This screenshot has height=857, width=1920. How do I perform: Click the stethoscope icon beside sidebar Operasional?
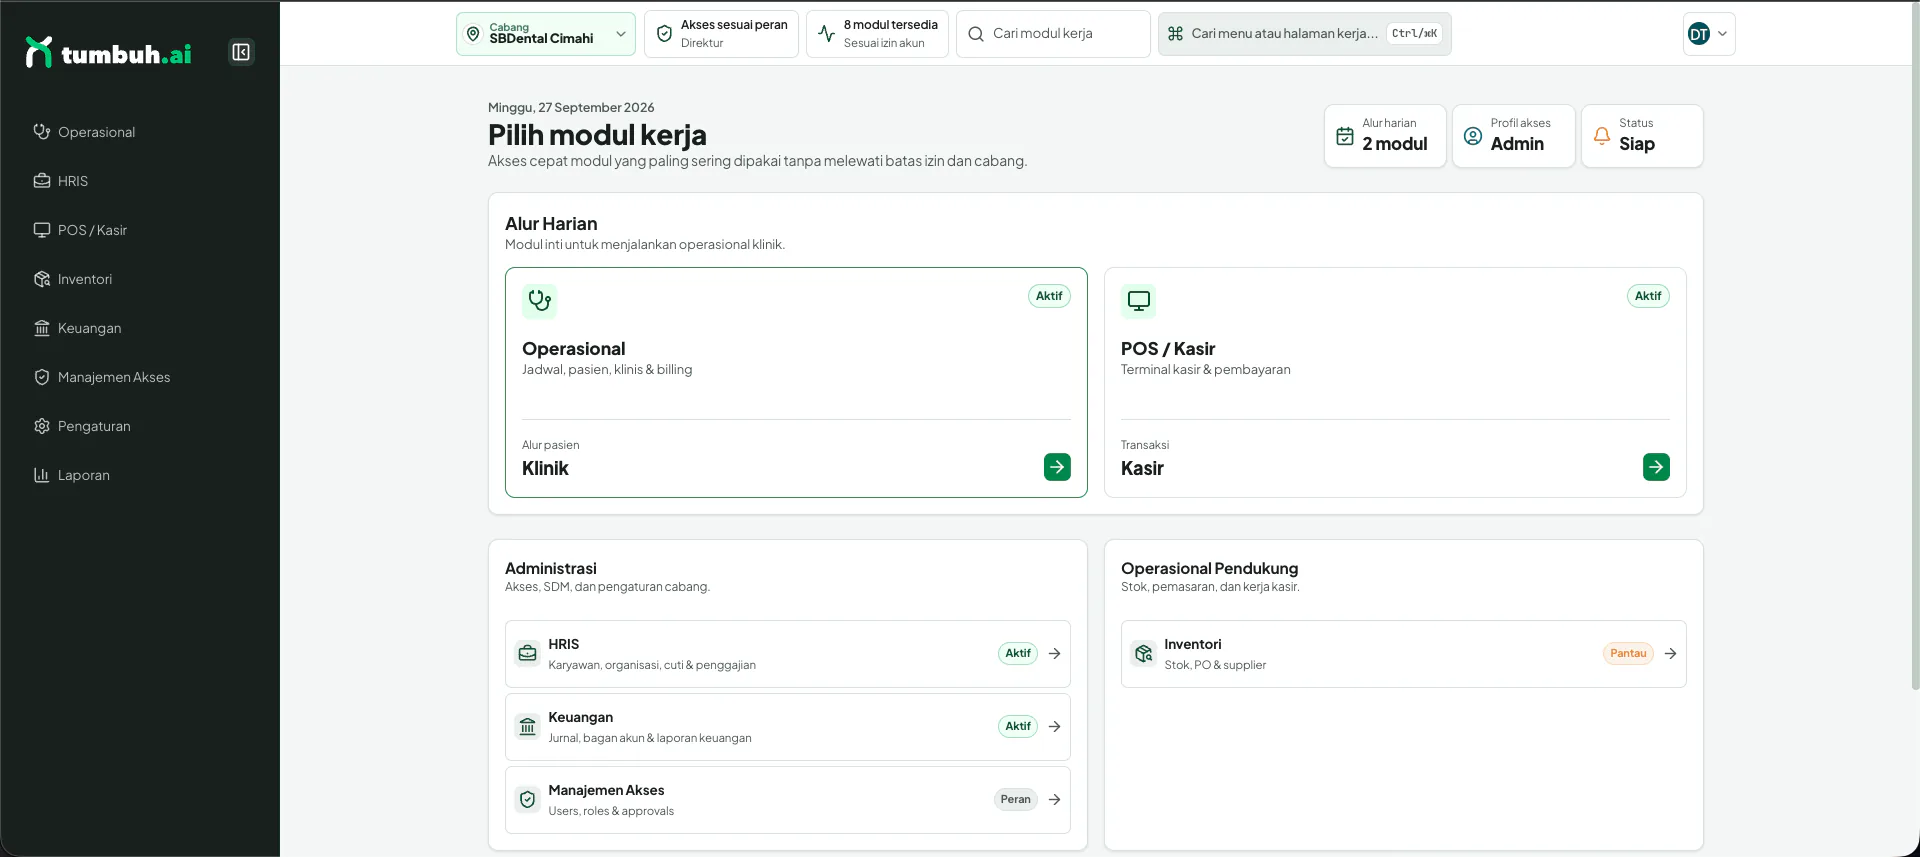pos(42,132)
